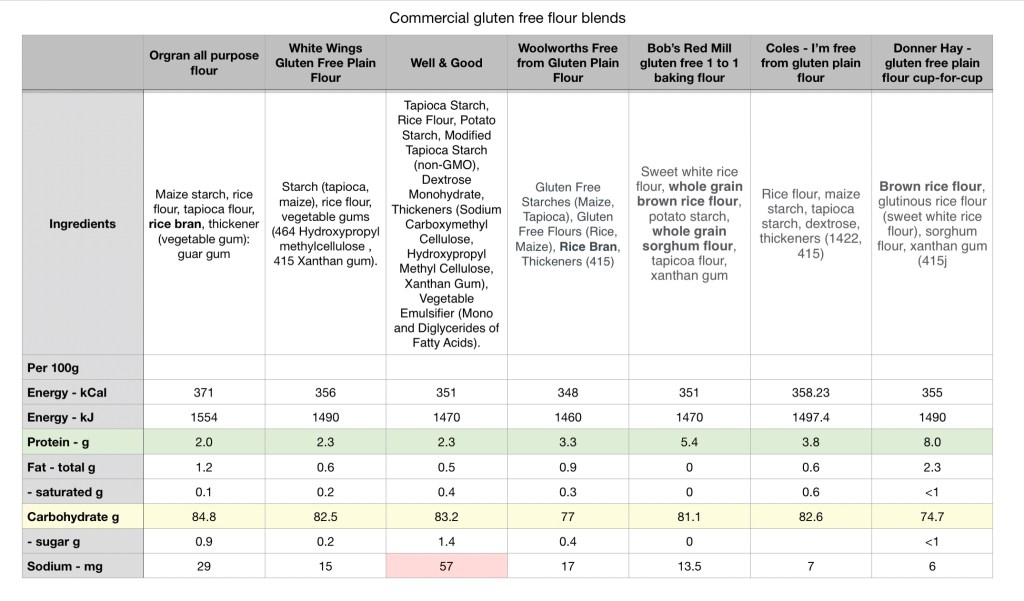
Task: Click the 'Ingredients' row label
Action: [x=82, y=224]
